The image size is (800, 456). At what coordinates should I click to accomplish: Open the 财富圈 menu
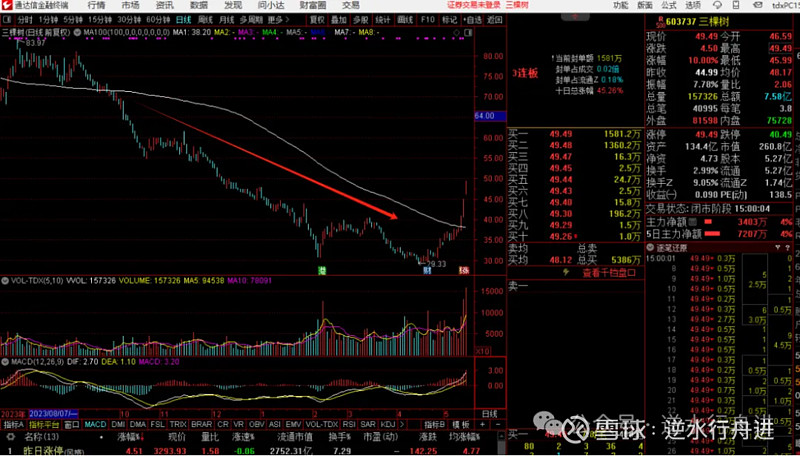(313, 6)
